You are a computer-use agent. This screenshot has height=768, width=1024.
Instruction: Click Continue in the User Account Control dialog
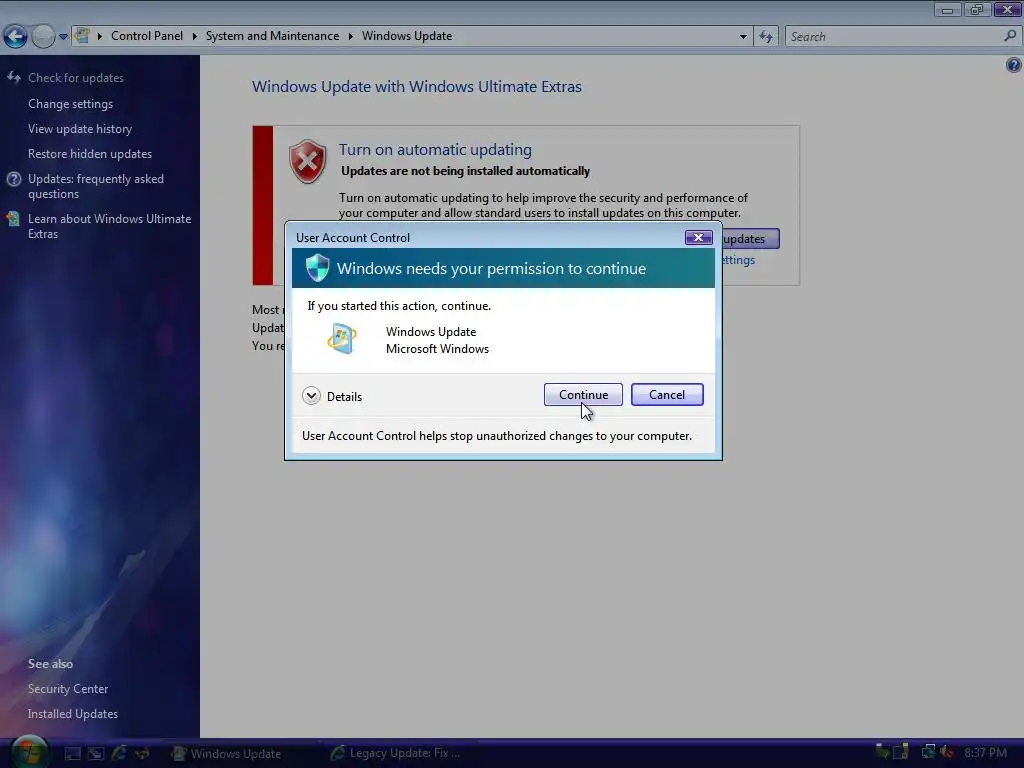point(583,394)
